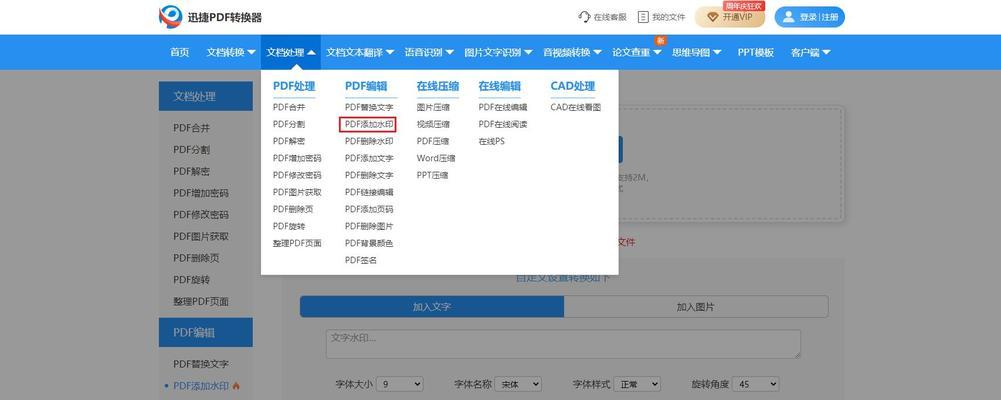
Task: Select PDF在线编辑 in the dropdown menu
Action: coord(503,107)
